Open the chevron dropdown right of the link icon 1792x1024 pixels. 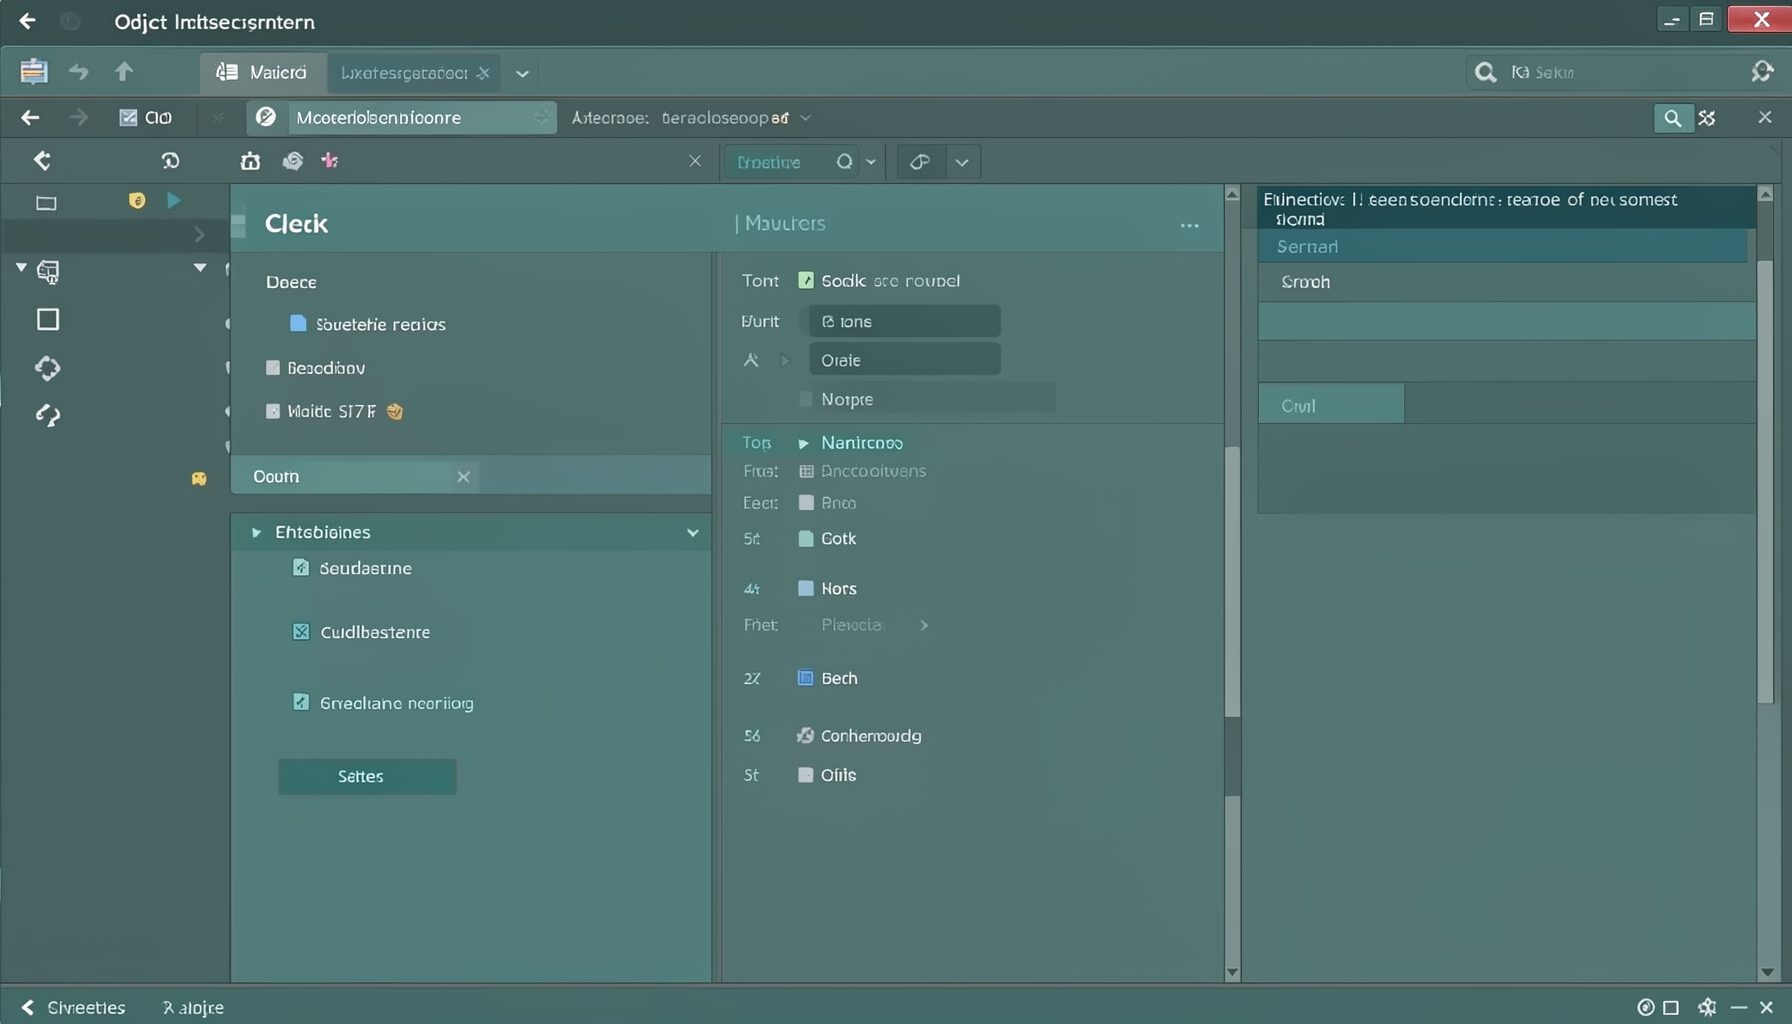[962, 162]
